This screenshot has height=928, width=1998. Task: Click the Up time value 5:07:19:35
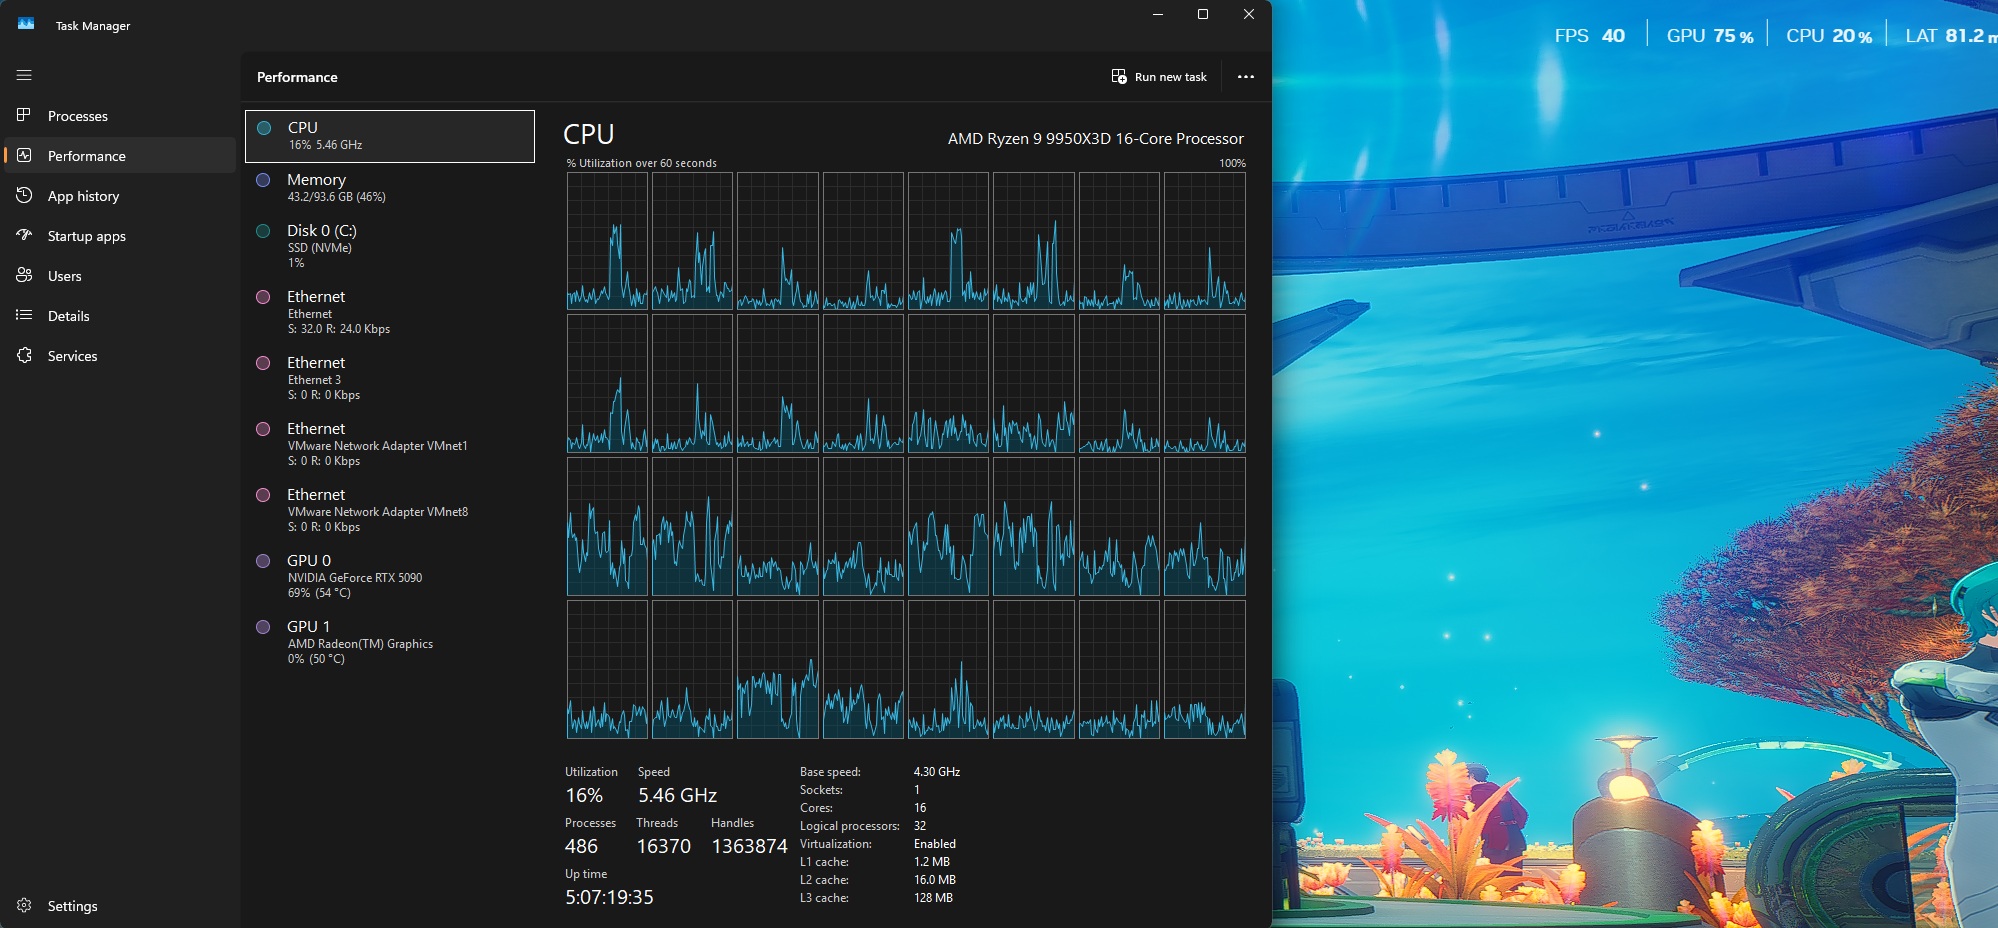click(x=609, y=897)
